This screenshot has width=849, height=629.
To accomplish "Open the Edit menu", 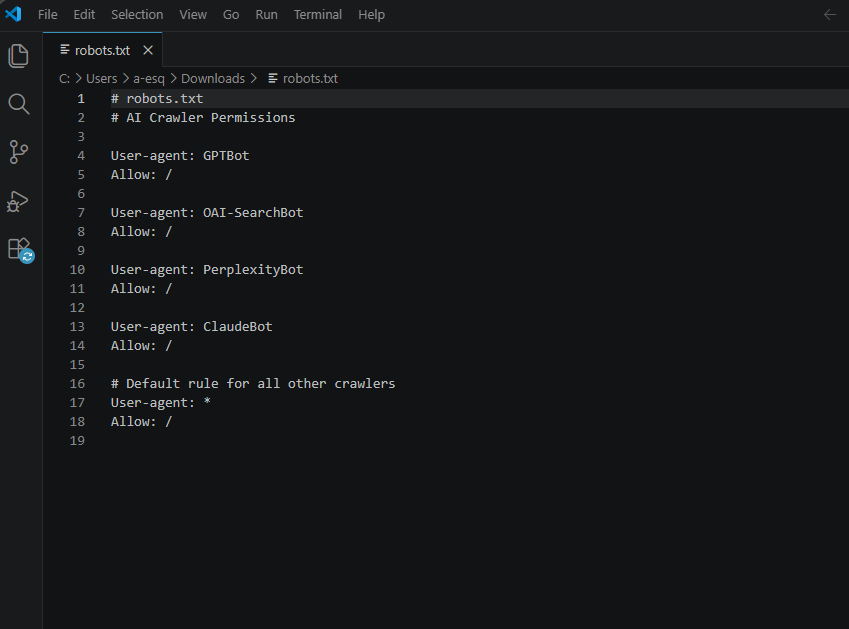I will click(84, 15).
